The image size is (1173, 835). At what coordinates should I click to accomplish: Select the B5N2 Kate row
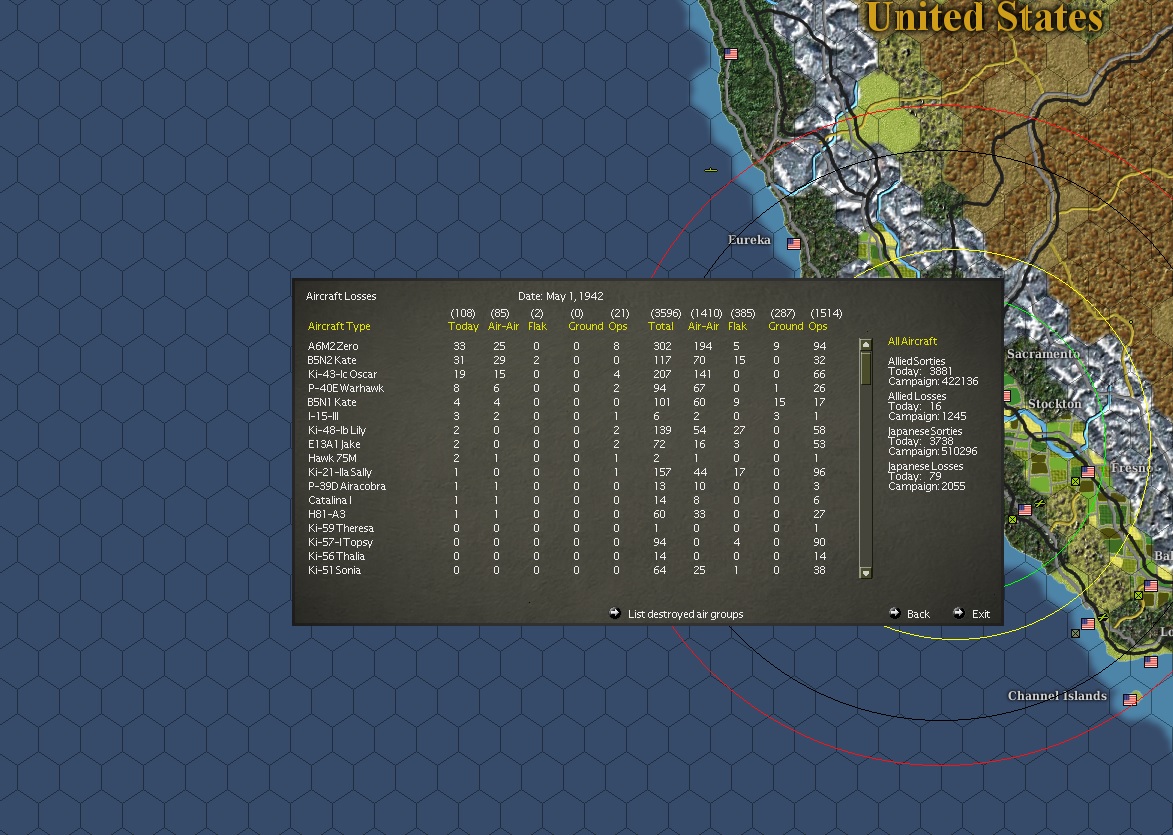567,360
